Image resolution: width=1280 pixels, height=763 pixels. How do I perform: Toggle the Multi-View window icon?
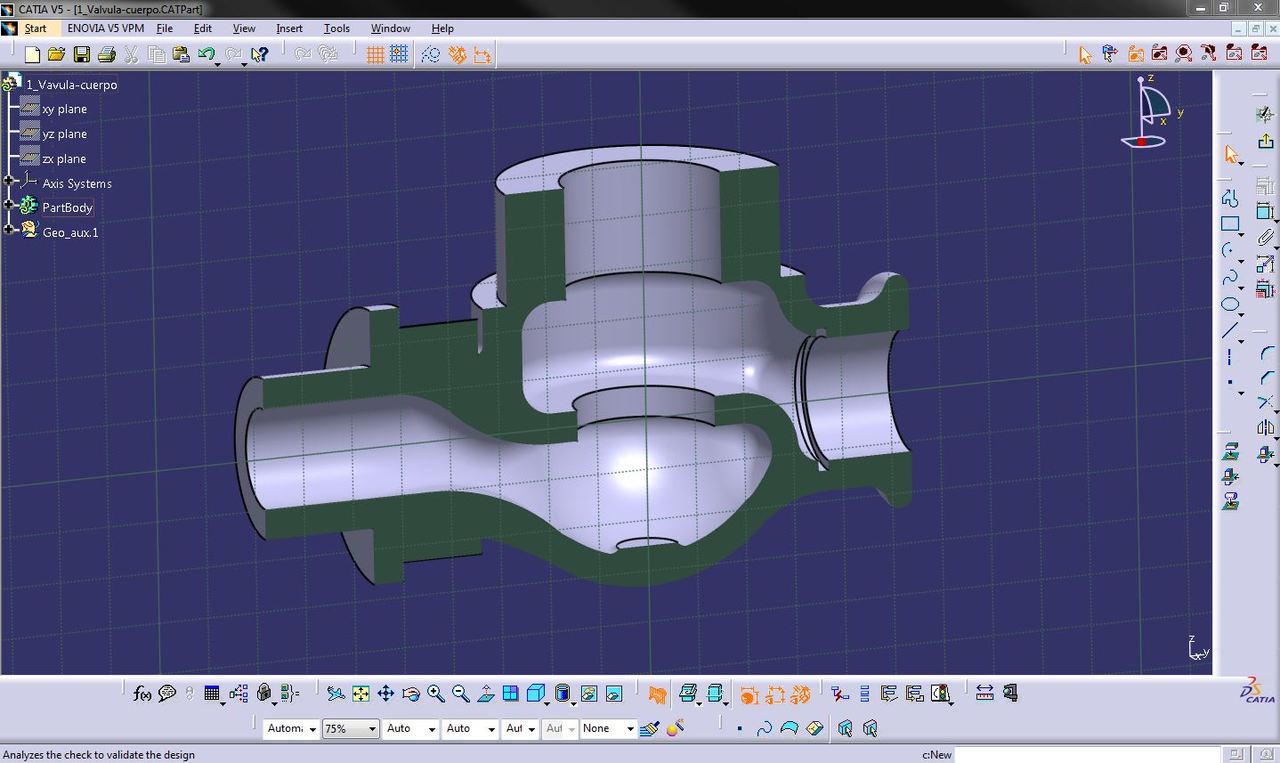pyautogui.click(x=511, y=693)
